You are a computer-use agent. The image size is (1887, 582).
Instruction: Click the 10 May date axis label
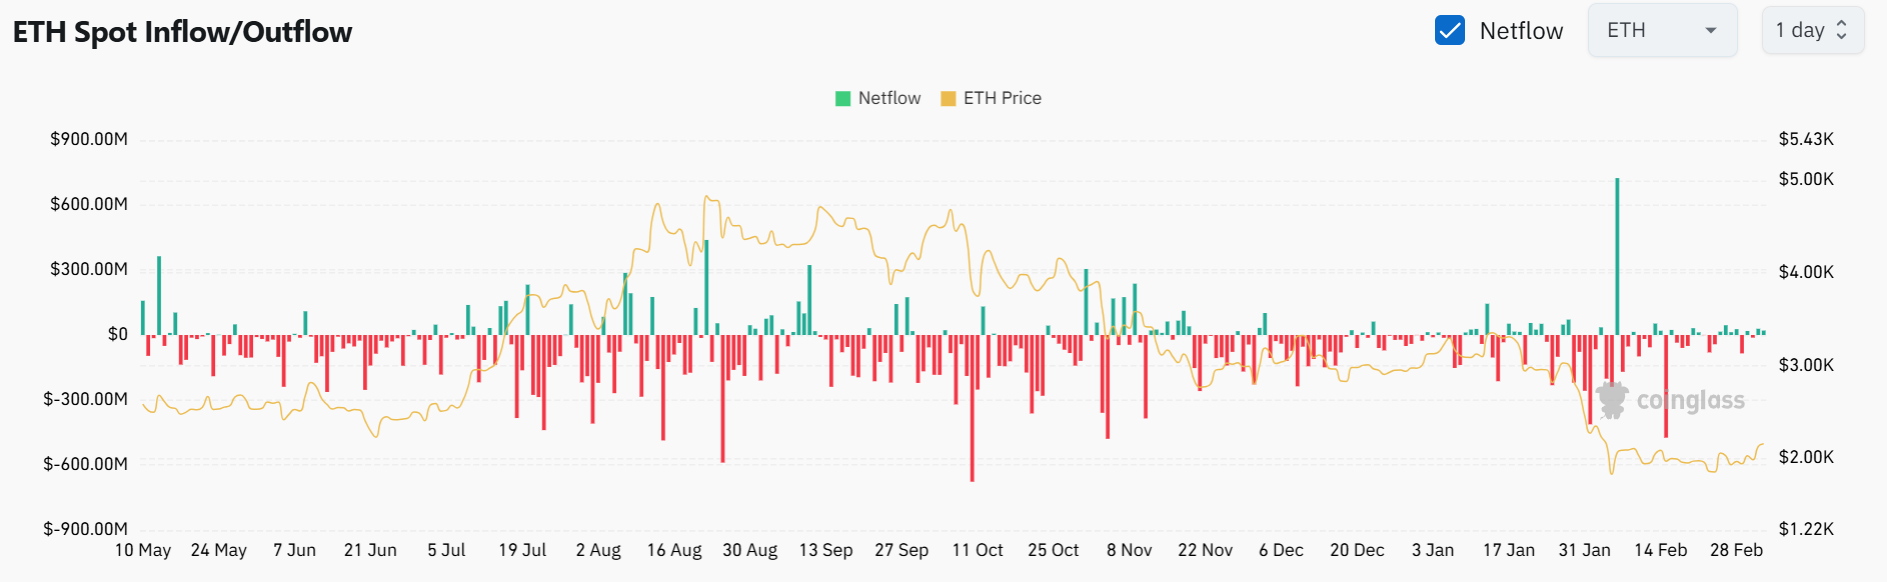click(x=143, y=550)
